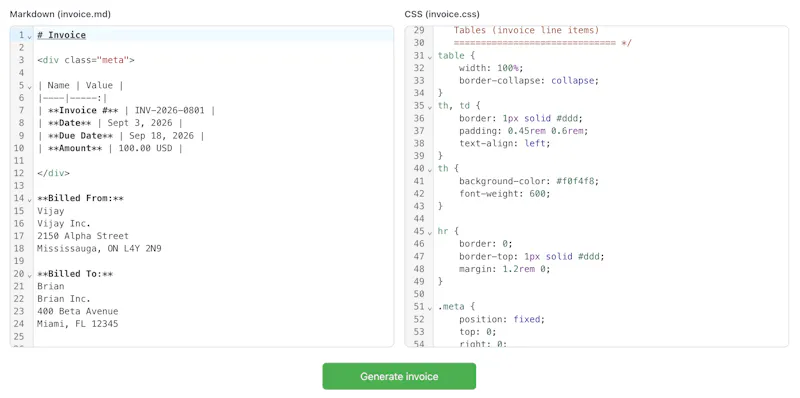Click the 'Sept 3, 2026' date value
The image size is (800, 398).
(140, 123)
